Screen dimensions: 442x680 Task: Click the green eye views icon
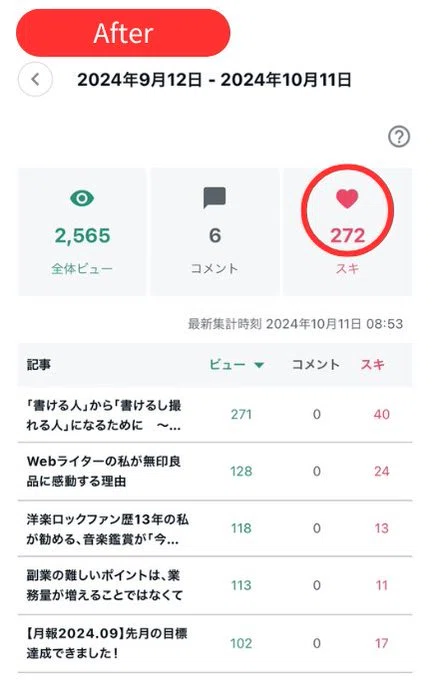pyautogui.click(x=82, y=198)
